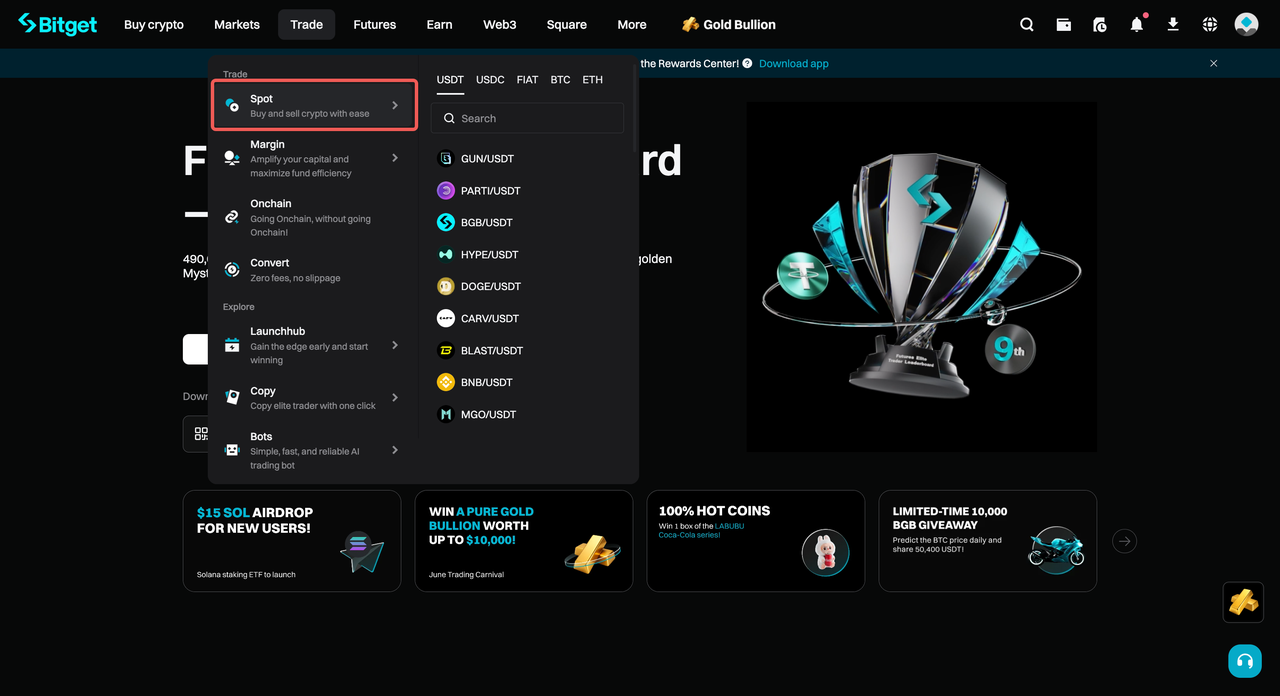
Task: Click the Bitget logo
Action: [x=58, y=24]
